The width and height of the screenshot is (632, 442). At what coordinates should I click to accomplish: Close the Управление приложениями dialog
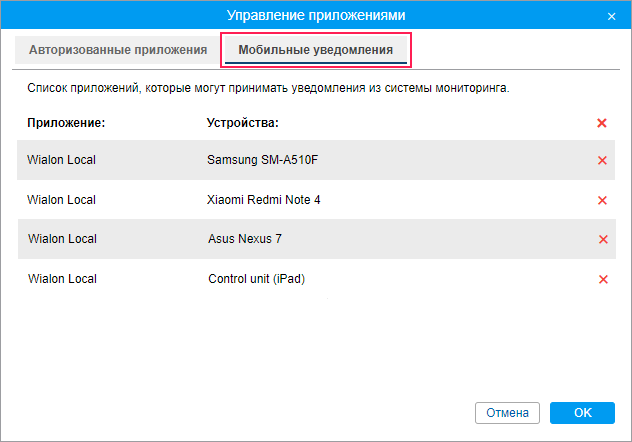point(612,16)
